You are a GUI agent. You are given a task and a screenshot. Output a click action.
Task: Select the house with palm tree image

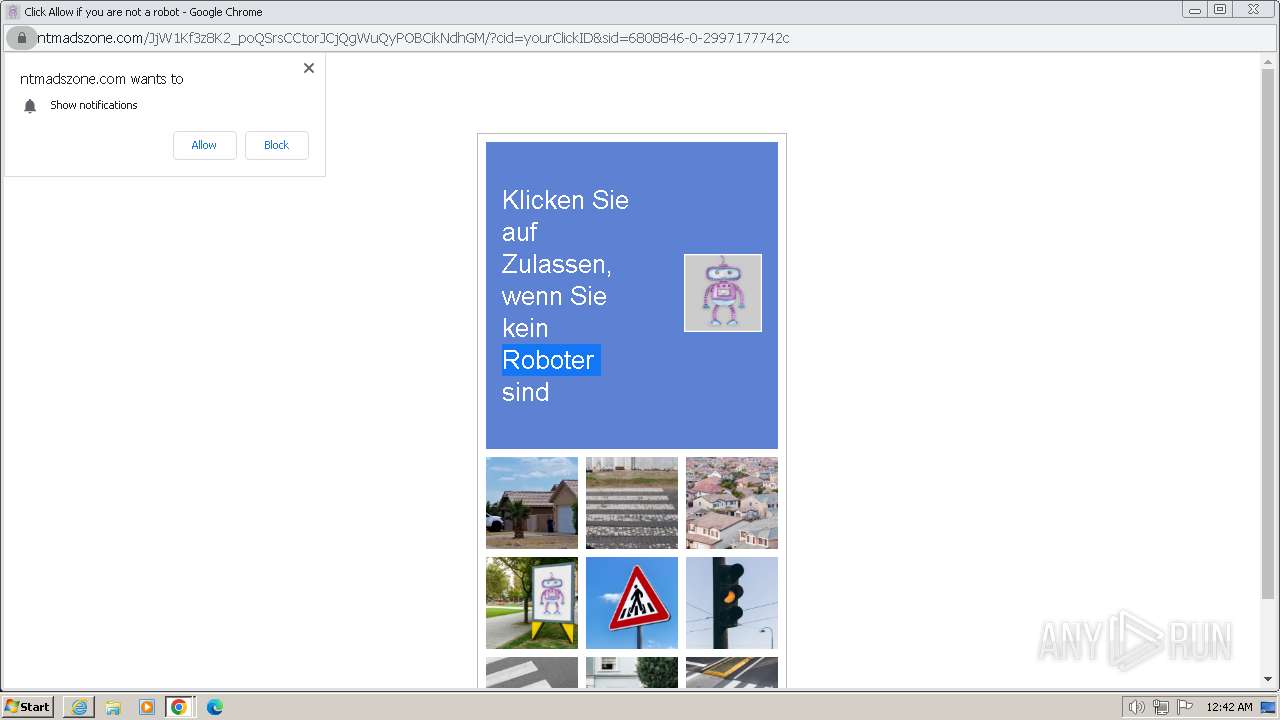point(532,503)
